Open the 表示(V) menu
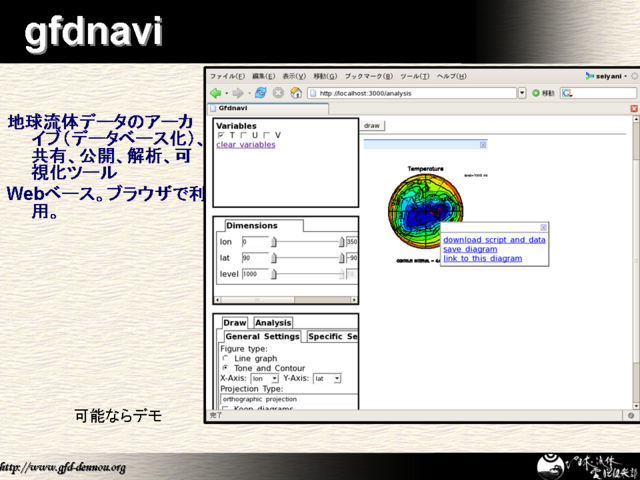The image size is (640, 480). (294, 76)
